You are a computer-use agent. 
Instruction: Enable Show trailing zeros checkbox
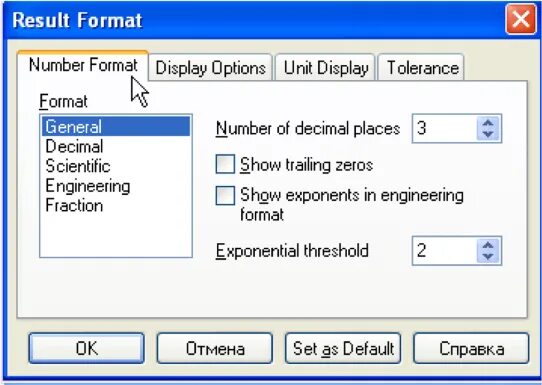click(225, 164)
